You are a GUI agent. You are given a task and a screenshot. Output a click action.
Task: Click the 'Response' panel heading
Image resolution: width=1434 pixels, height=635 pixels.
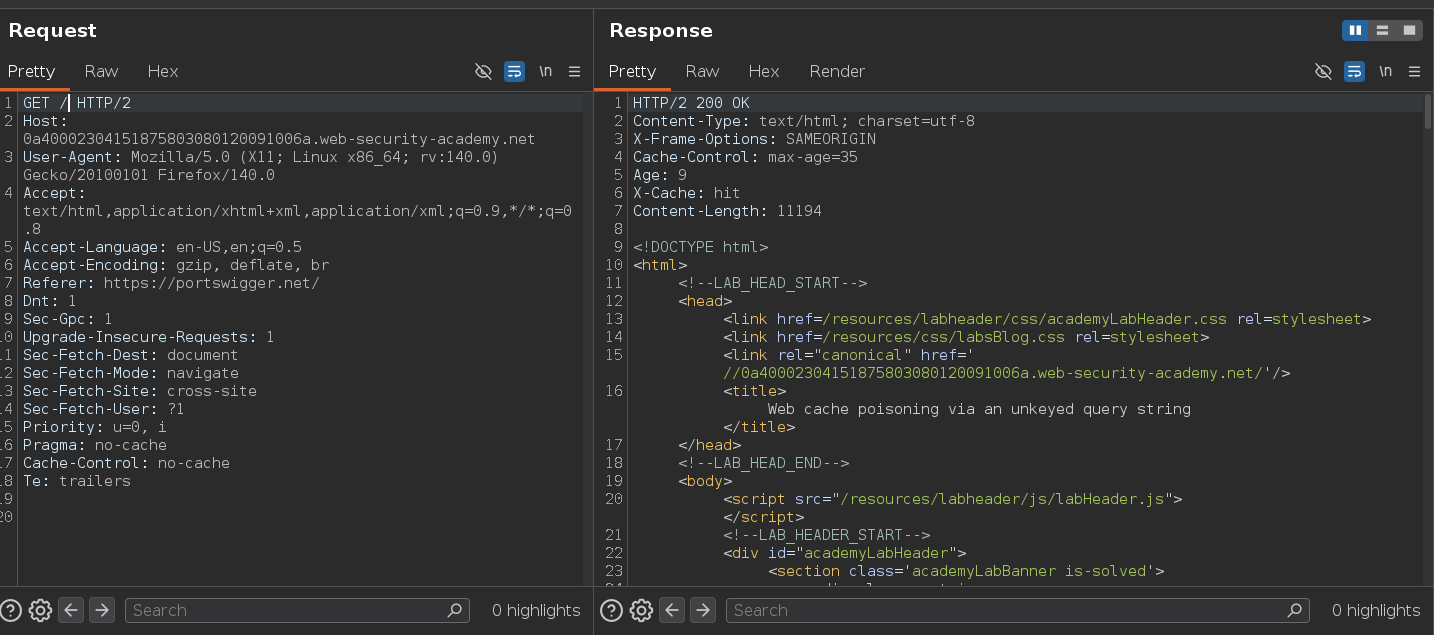click(661, 31)
